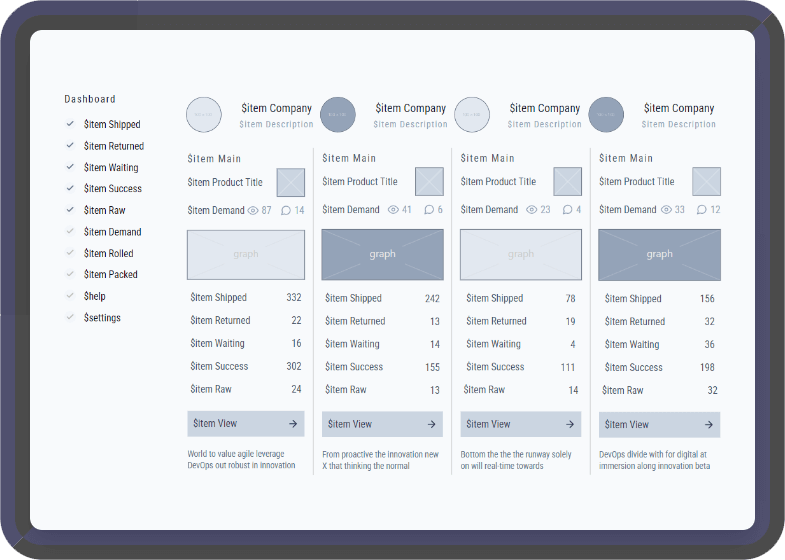Select $item Demand in the sidebar

112,232
